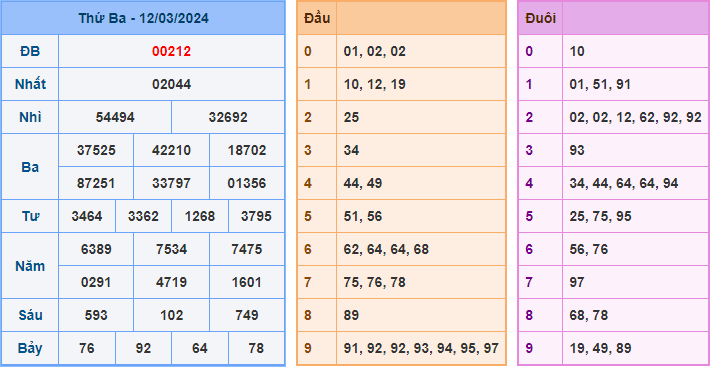
Task: Click the Năm prize label
Action: click(x=30, y=266)
